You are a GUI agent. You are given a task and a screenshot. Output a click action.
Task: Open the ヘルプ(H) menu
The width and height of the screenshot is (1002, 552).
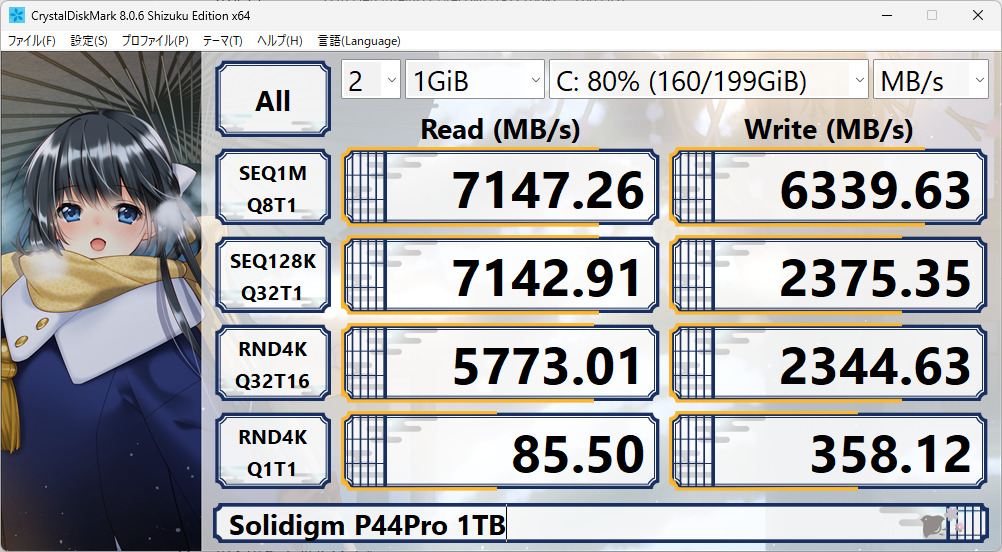point(280,41)
